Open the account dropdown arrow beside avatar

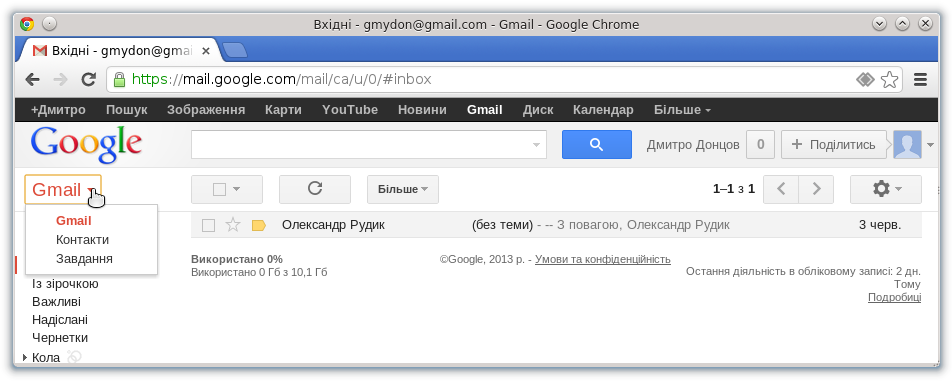tap(930, 144)
